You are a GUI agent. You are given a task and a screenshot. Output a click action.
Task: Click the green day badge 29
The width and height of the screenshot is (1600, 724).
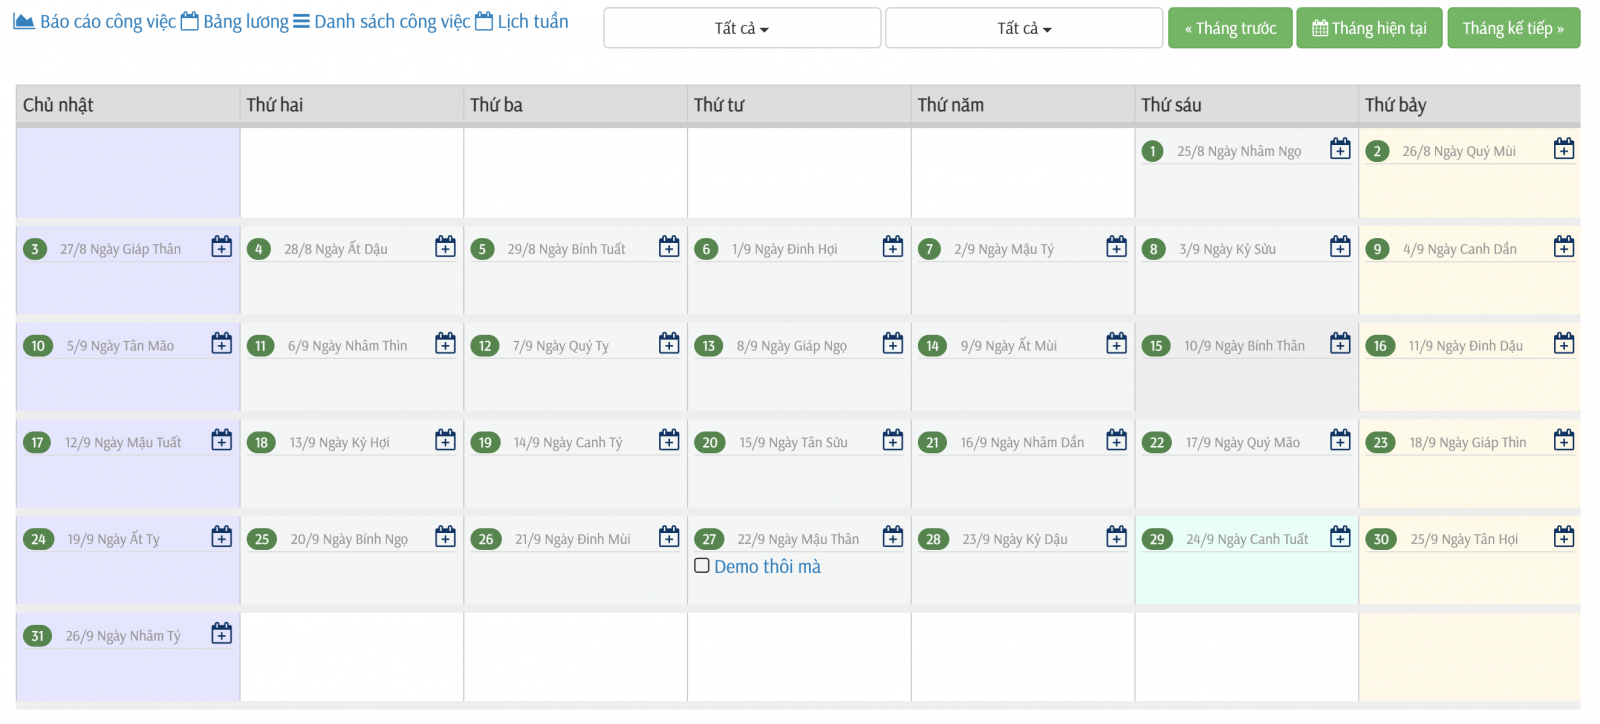[x=1157, y=539]
